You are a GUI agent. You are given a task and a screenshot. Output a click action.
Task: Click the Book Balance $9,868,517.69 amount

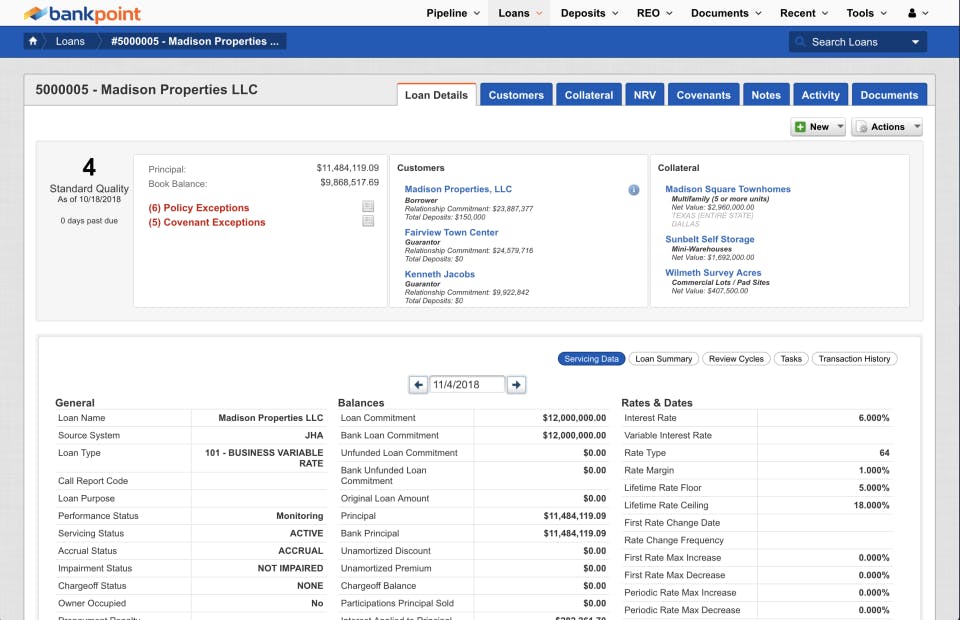350,182
